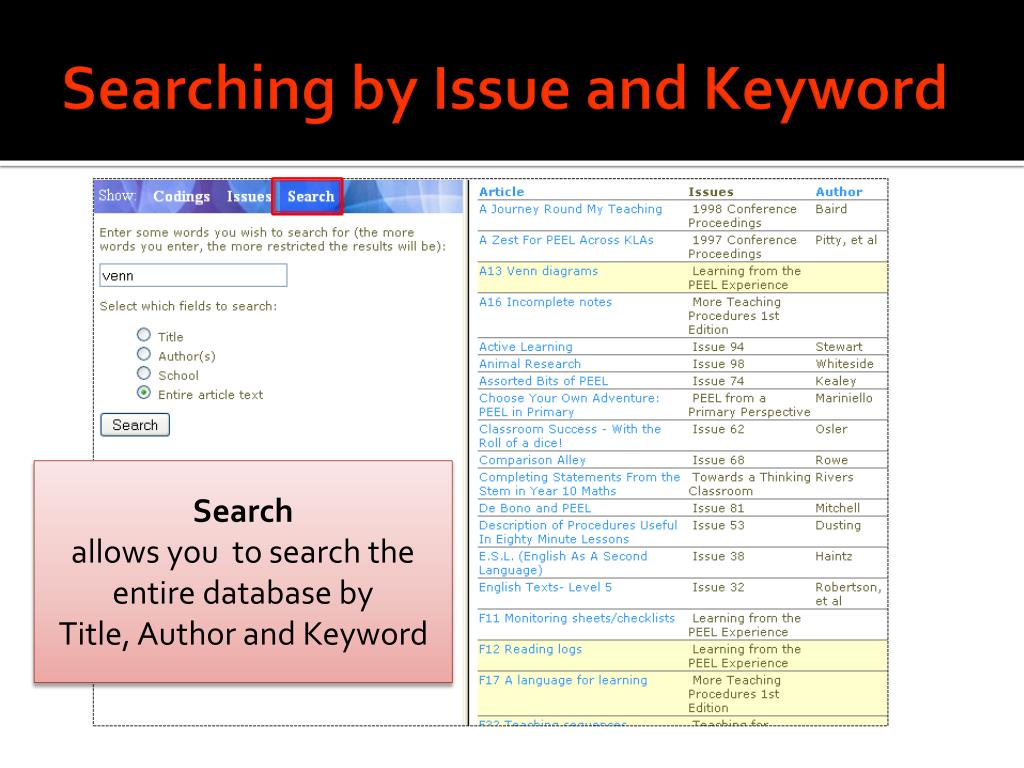Click 'Issue 81' in De Bono row
The image size is (1024, 768).
pos(718,508)
